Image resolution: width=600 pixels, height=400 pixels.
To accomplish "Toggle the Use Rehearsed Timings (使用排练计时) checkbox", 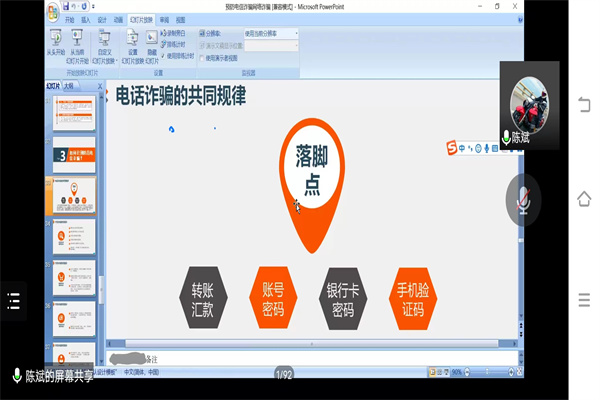I will coord(162,55).
